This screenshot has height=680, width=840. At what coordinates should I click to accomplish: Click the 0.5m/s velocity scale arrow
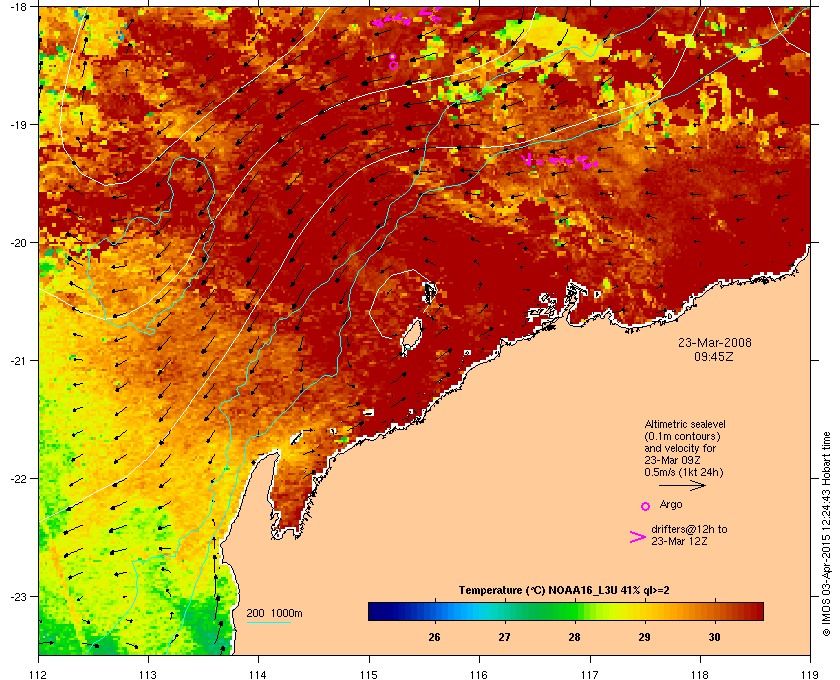tap(682, 485)
